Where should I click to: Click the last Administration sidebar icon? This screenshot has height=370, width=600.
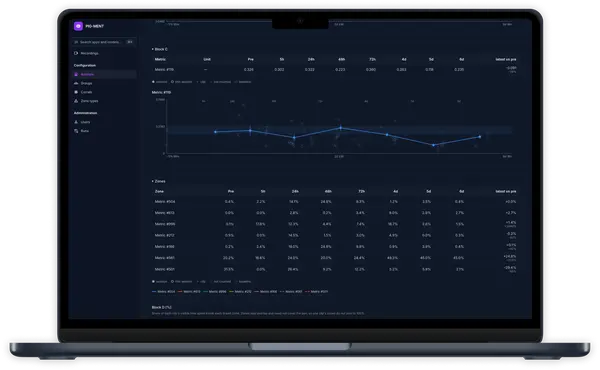pyautogui.click(x=76, y=131)
